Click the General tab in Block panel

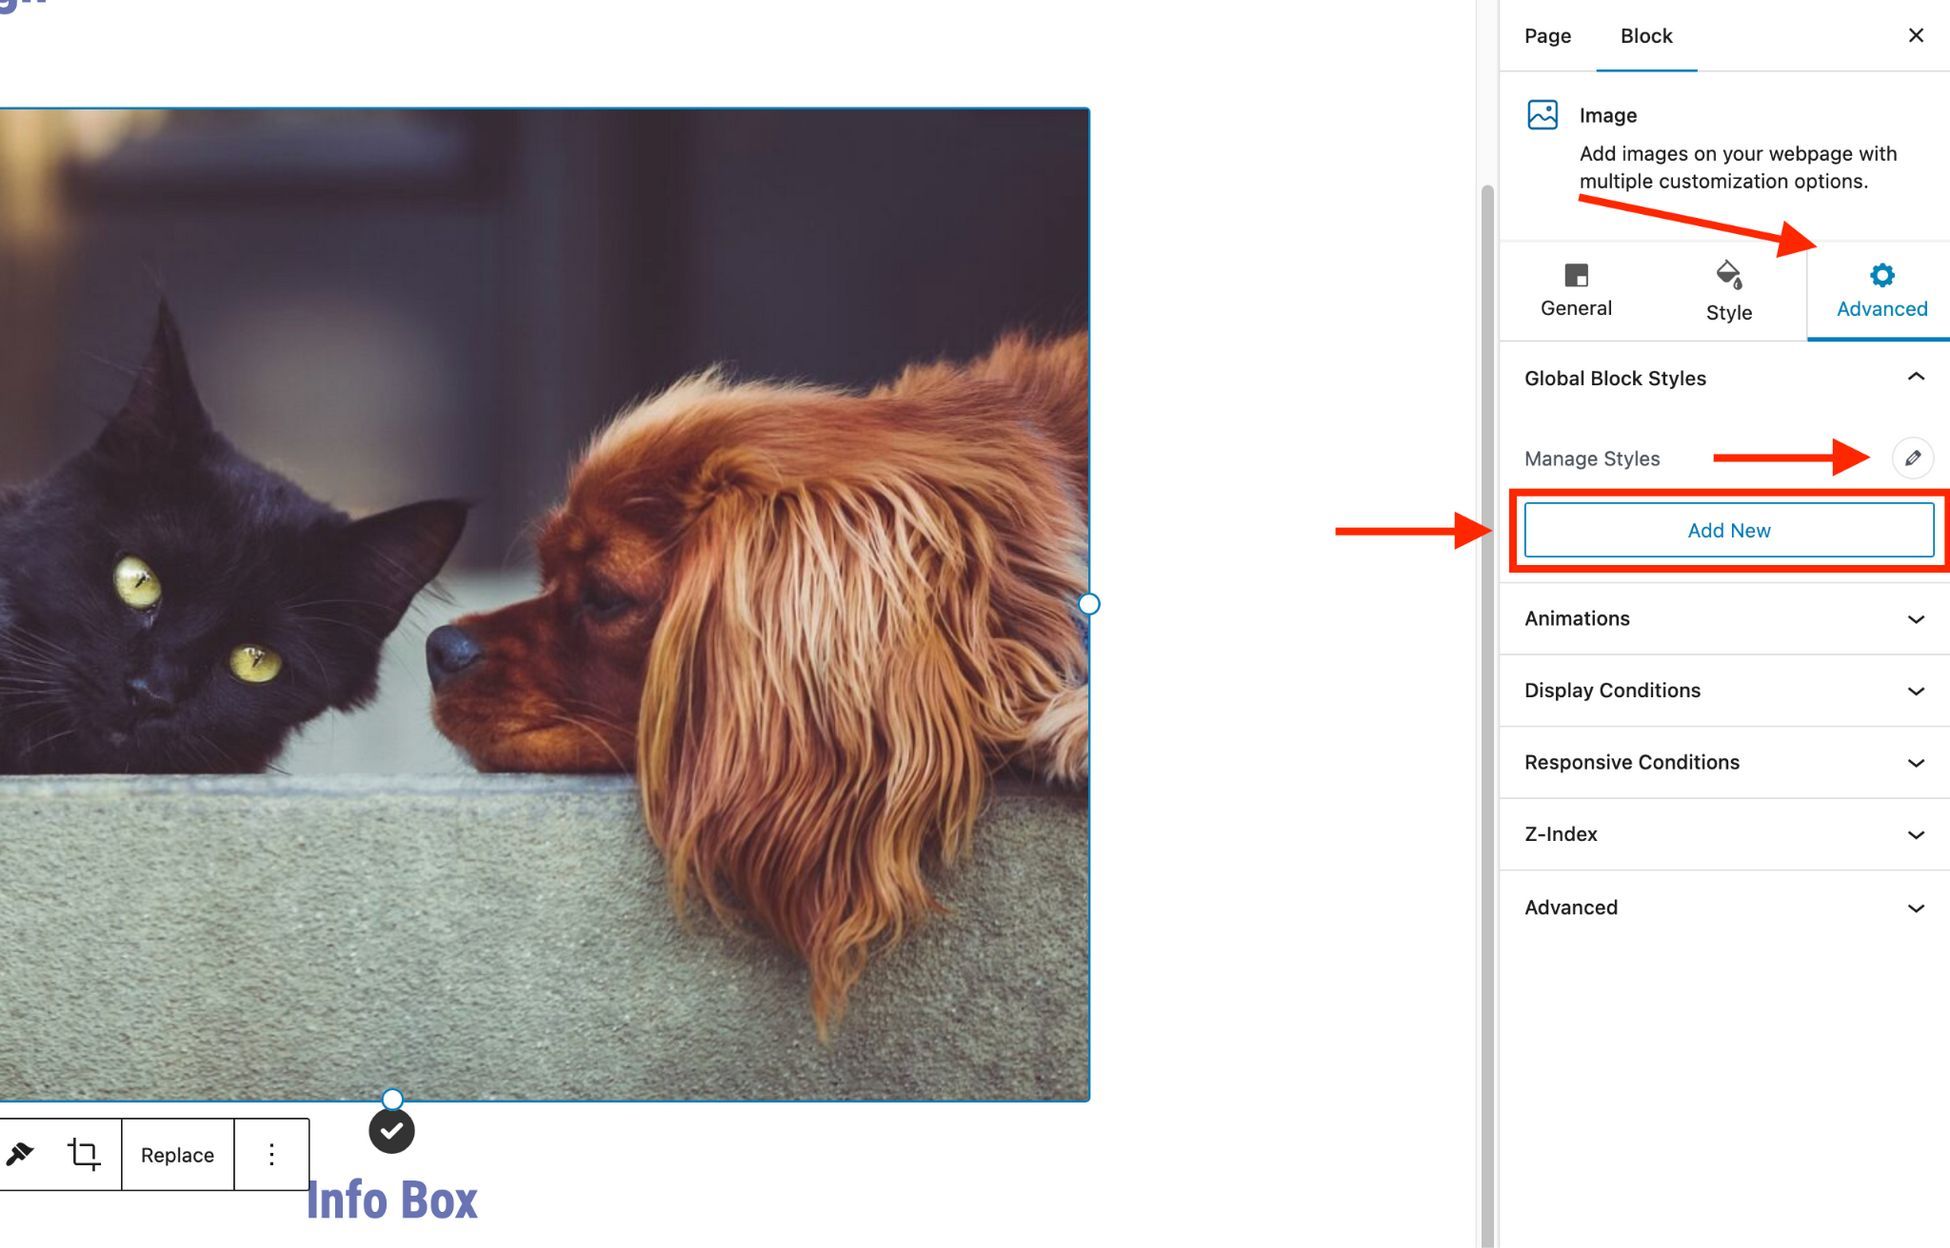point(1576,289)
